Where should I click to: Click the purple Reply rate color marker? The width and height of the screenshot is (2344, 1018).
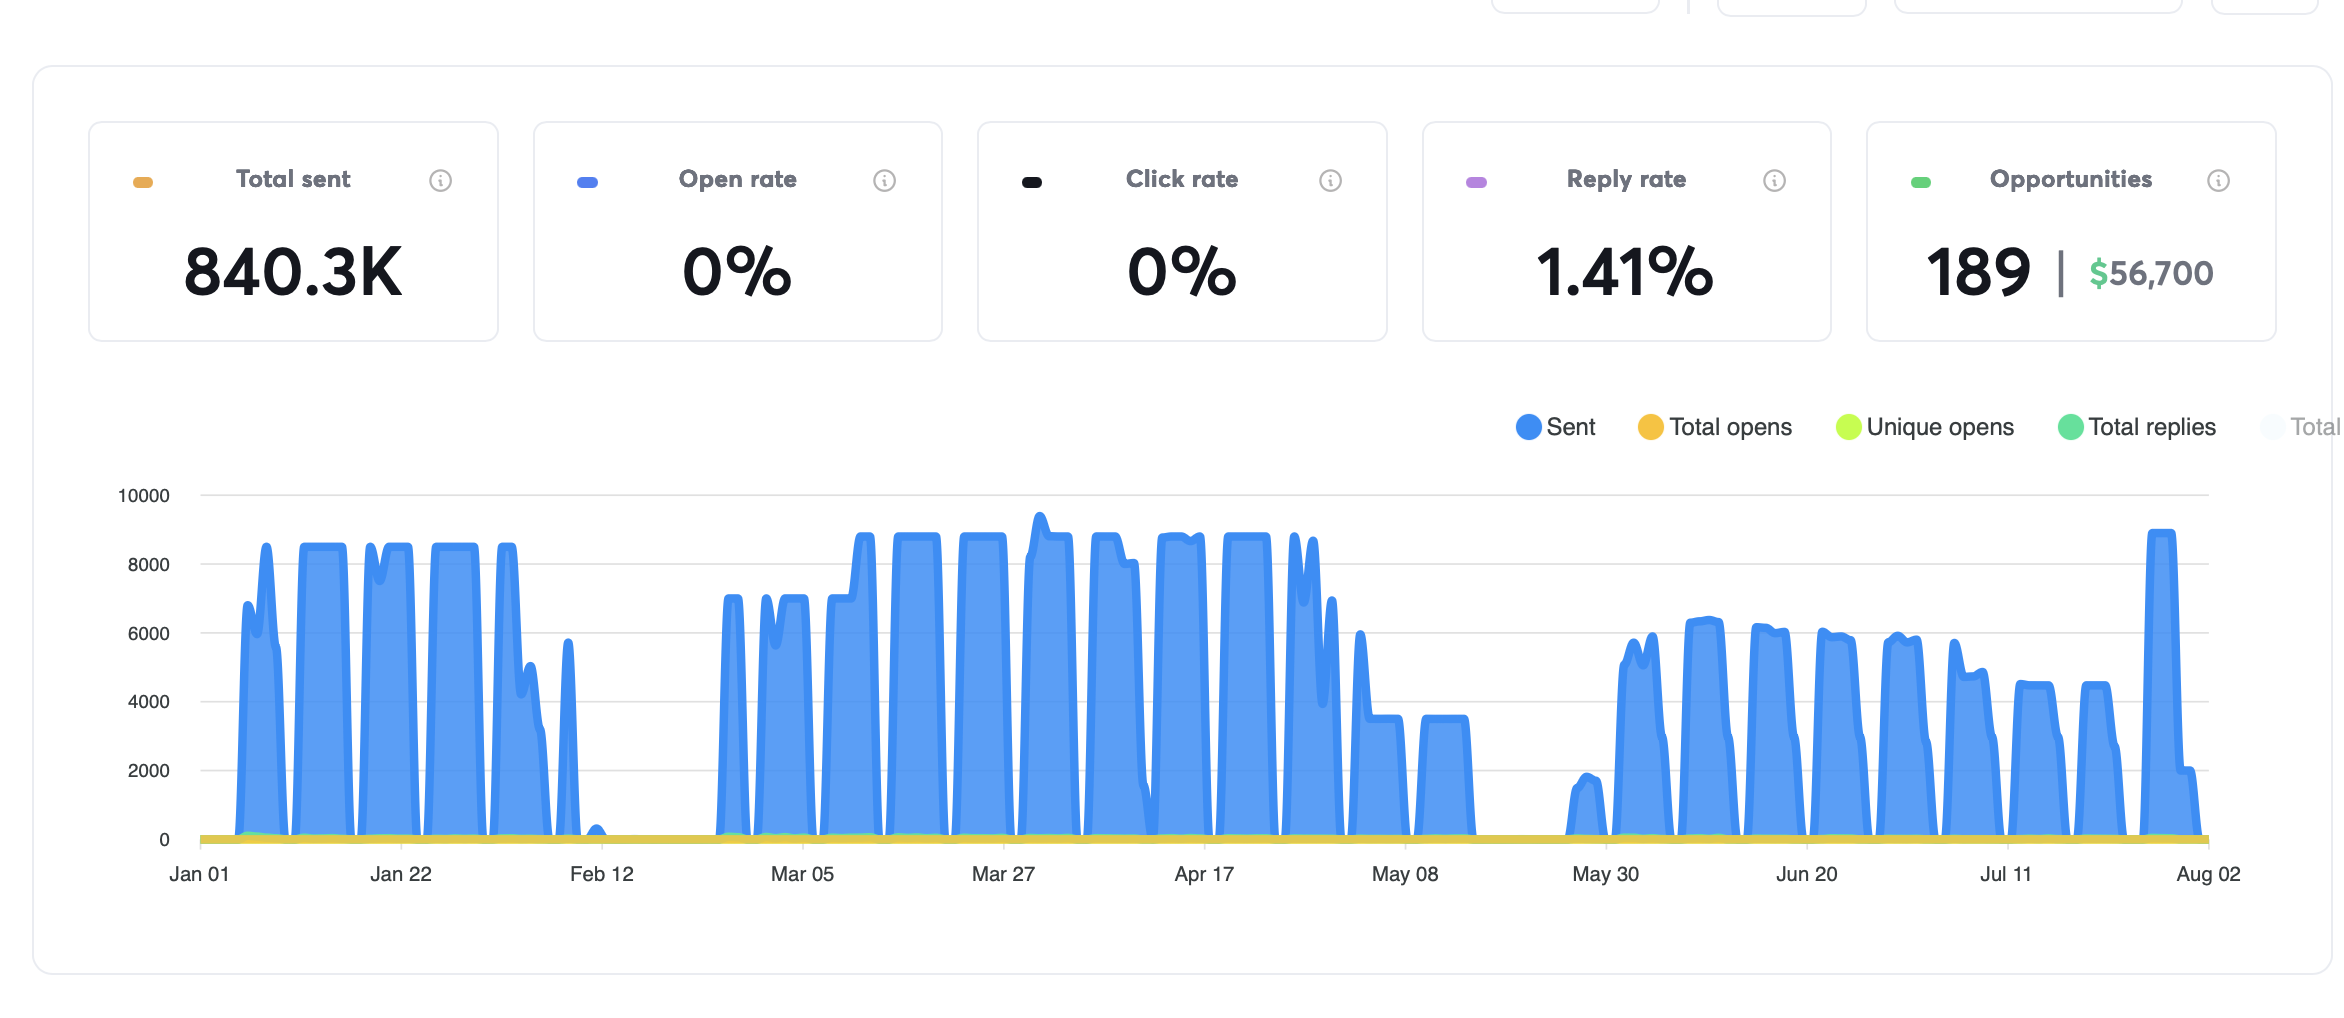[x=1476, y=182]
